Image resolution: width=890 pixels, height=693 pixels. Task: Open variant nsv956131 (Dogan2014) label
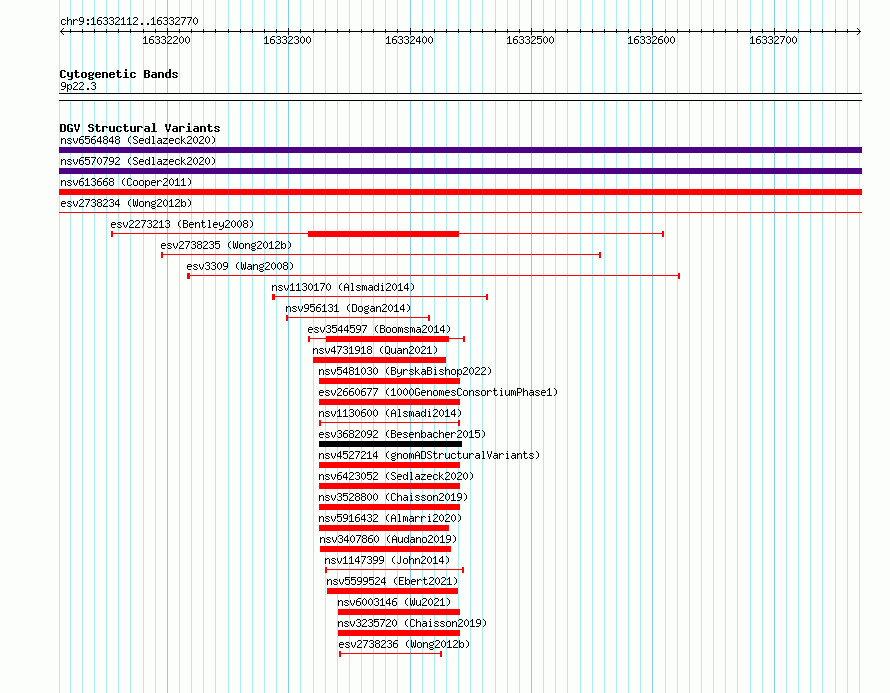pos(348,308)
